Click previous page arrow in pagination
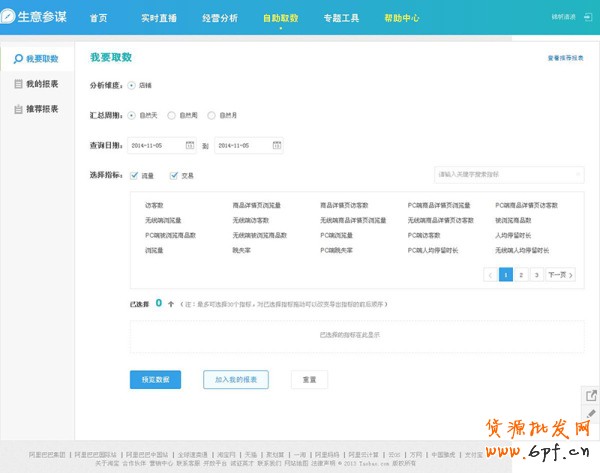The height and width of the screenshot is (473, 600). click(490, 274)
